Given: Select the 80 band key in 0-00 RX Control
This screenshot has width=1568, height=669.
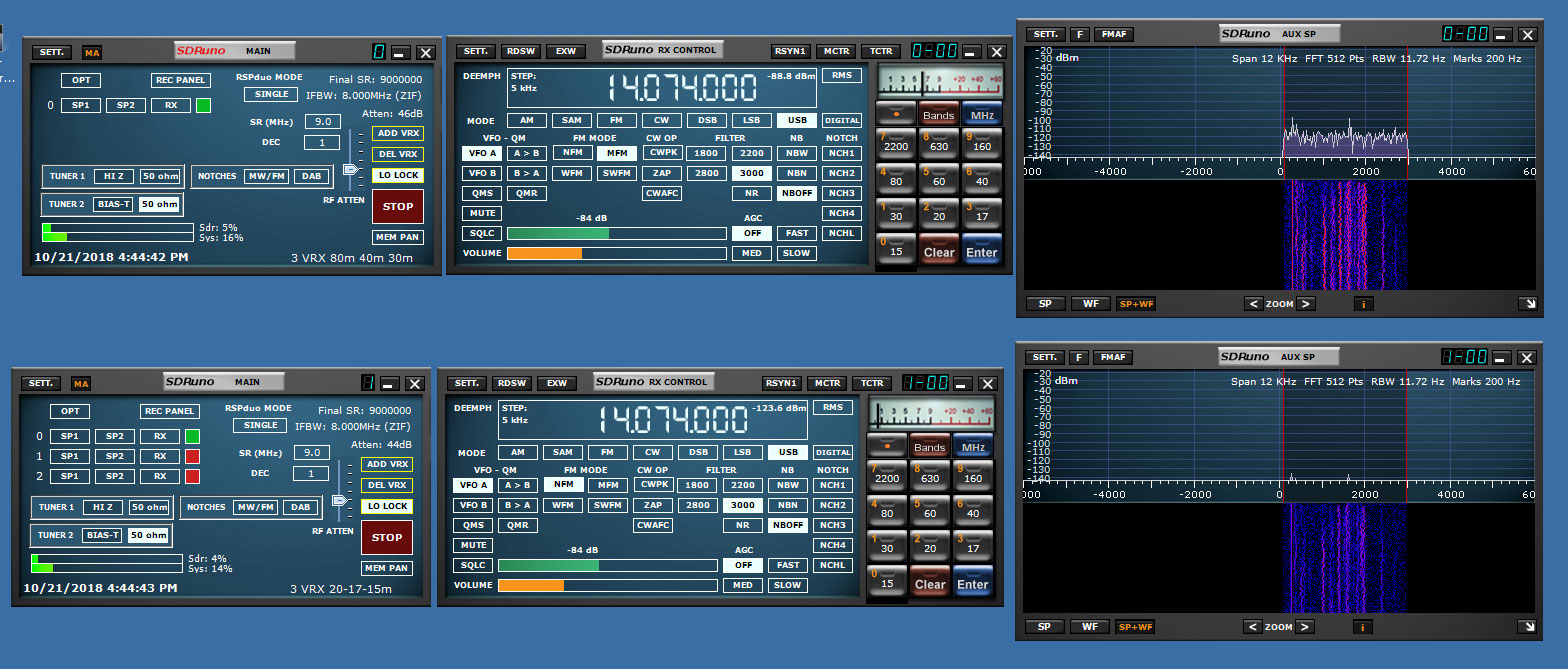Looking at the screenshot, I should click(896, 179).
